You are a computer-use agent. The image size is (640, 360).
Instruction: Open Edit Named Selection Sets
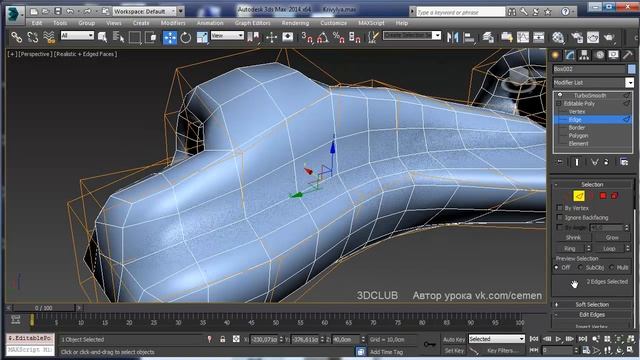pos(373,38)
